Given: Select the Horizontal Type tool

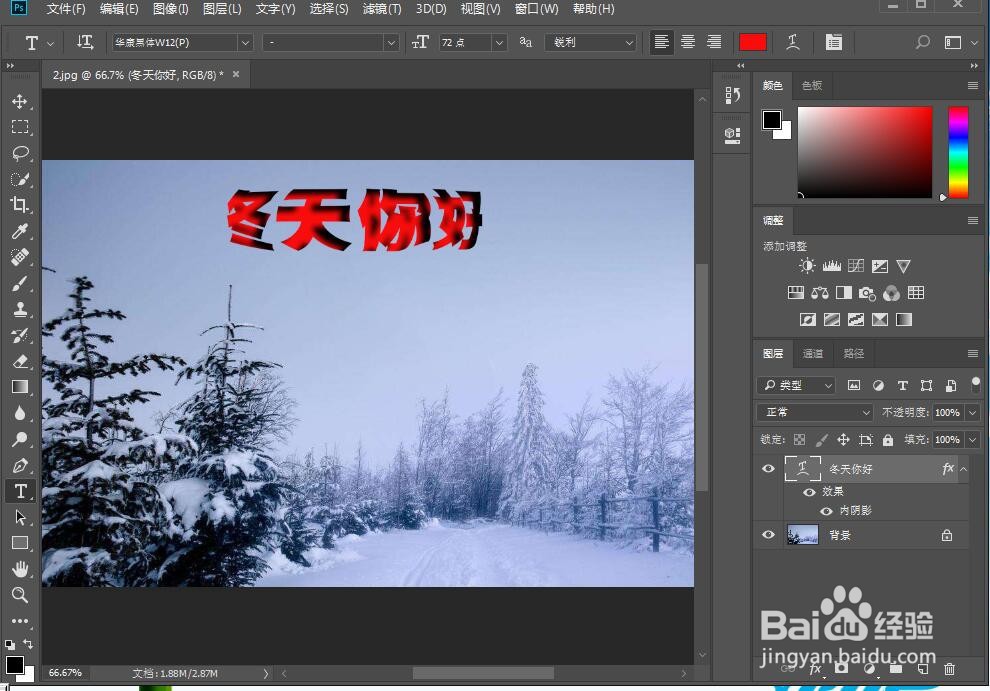Looking at the screenshot, I should click(x=20, y=491).
